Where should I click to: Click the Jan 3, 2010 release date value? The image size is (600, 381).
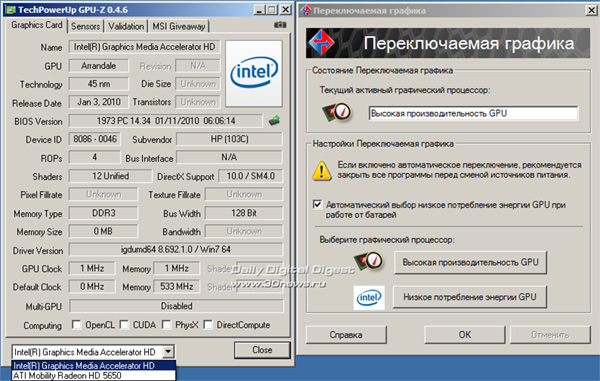[x=98, y=102]
